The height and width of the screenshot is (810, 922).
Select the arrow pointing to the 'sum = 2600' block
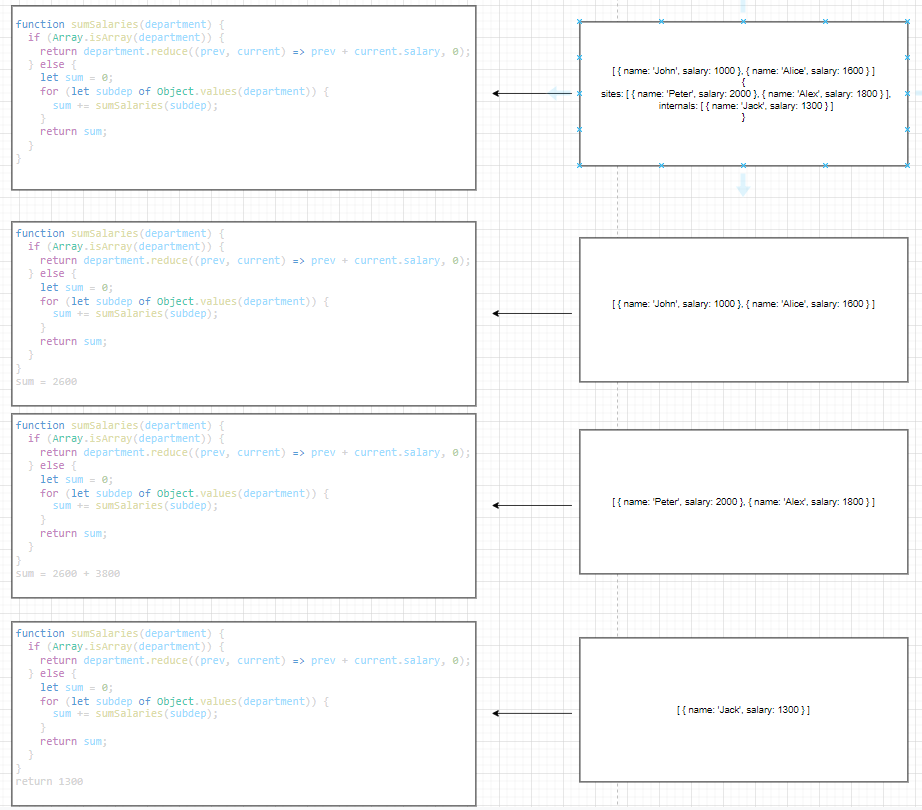coord(532,313)
